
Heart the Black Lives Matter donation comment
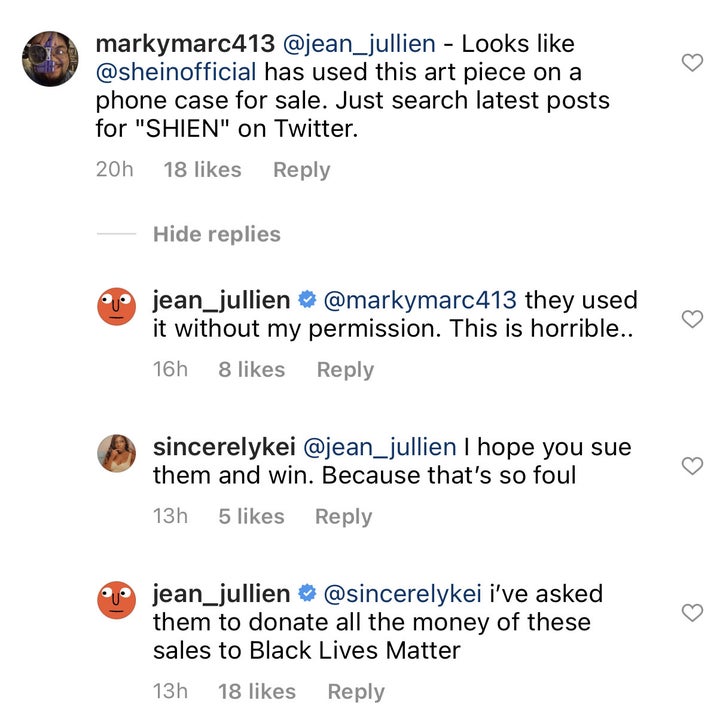(x=691, y=612)
